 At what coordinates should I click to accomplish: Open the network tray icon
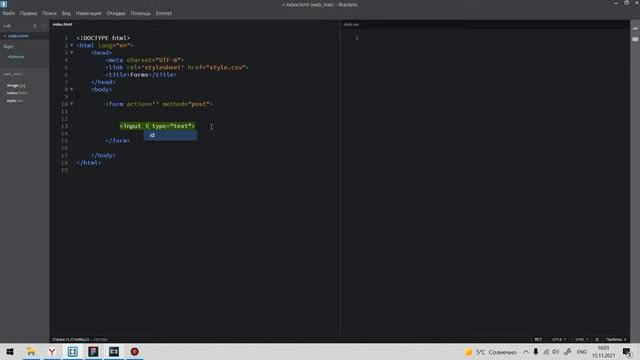tap(546, 352)
